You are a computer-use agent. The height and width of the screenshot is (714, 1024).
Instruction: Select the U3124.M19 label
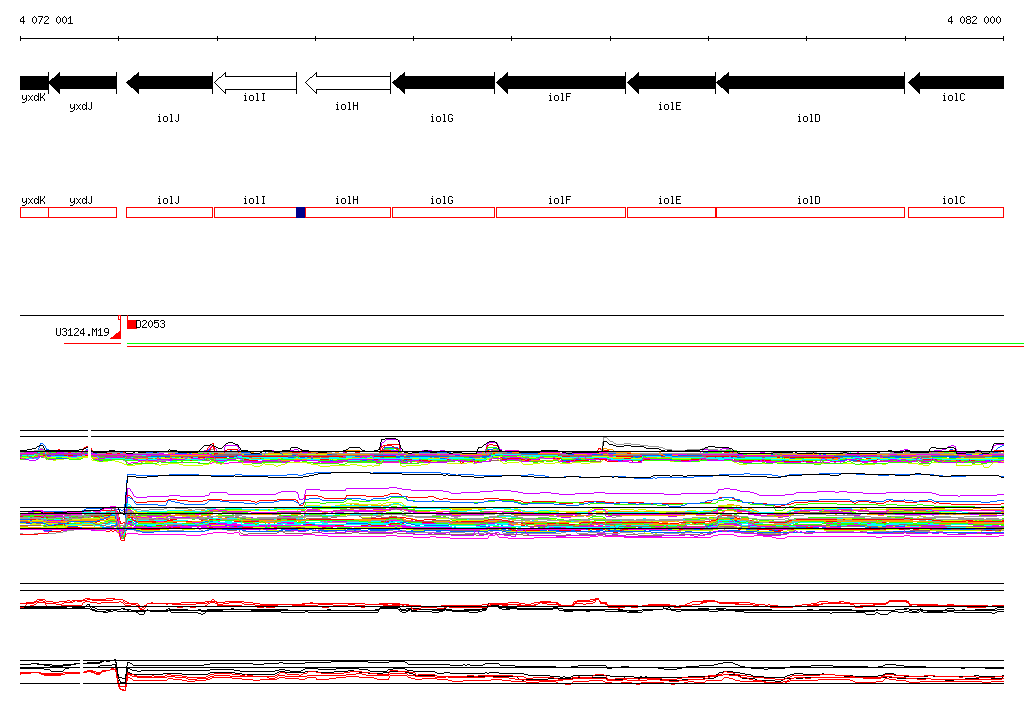[x=82, y=332]
